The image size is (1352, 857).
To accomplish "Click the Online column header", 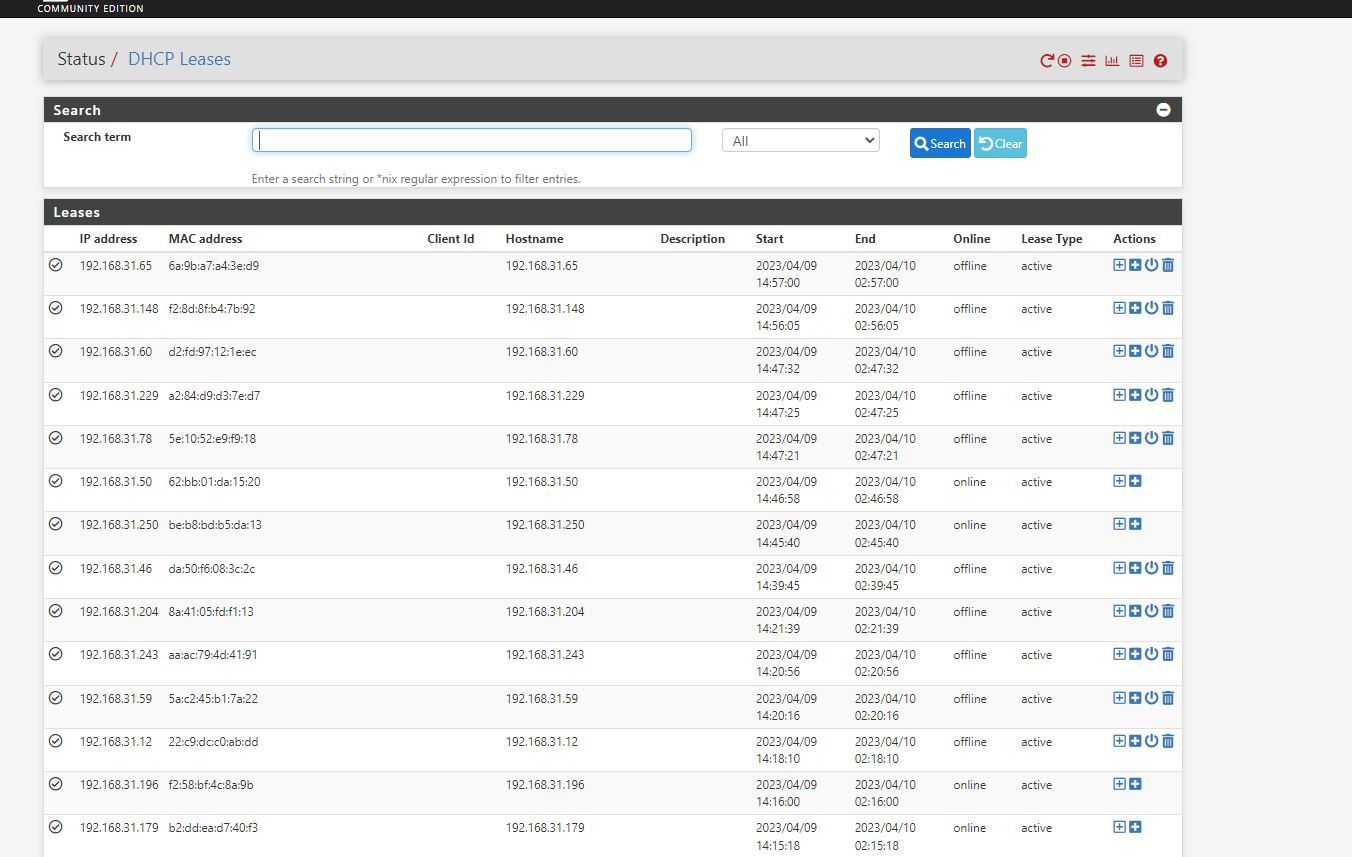I will pos(971,239).
